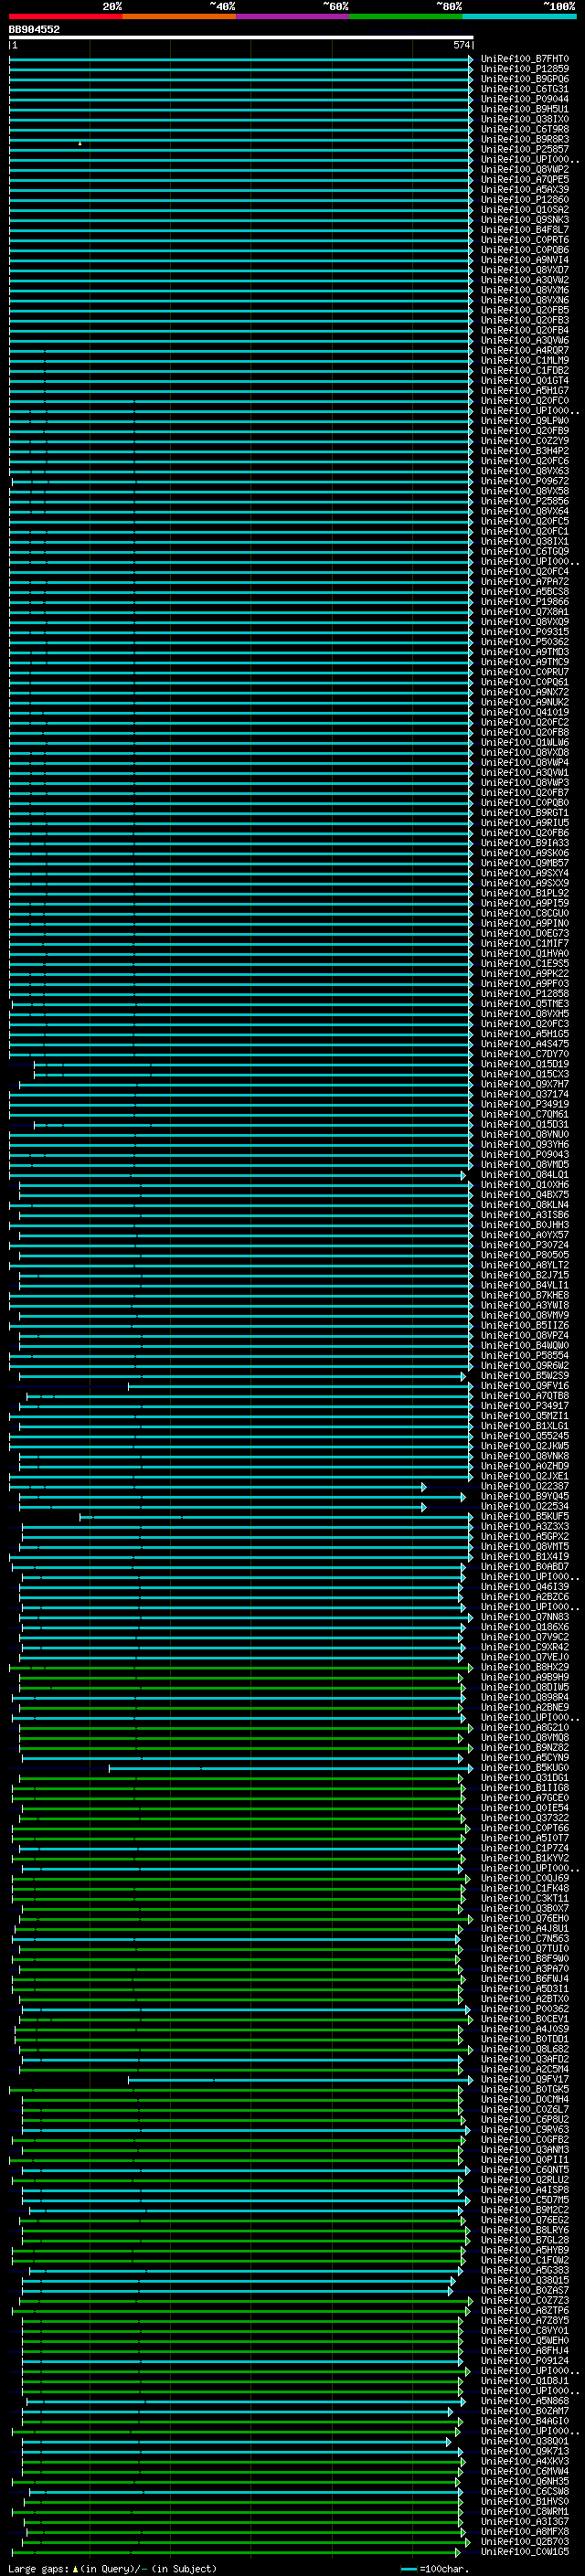Viewport: 585px width, 2576px height.
Task: Select label UniRef100_B3H4P2
Action: [525, 451]
